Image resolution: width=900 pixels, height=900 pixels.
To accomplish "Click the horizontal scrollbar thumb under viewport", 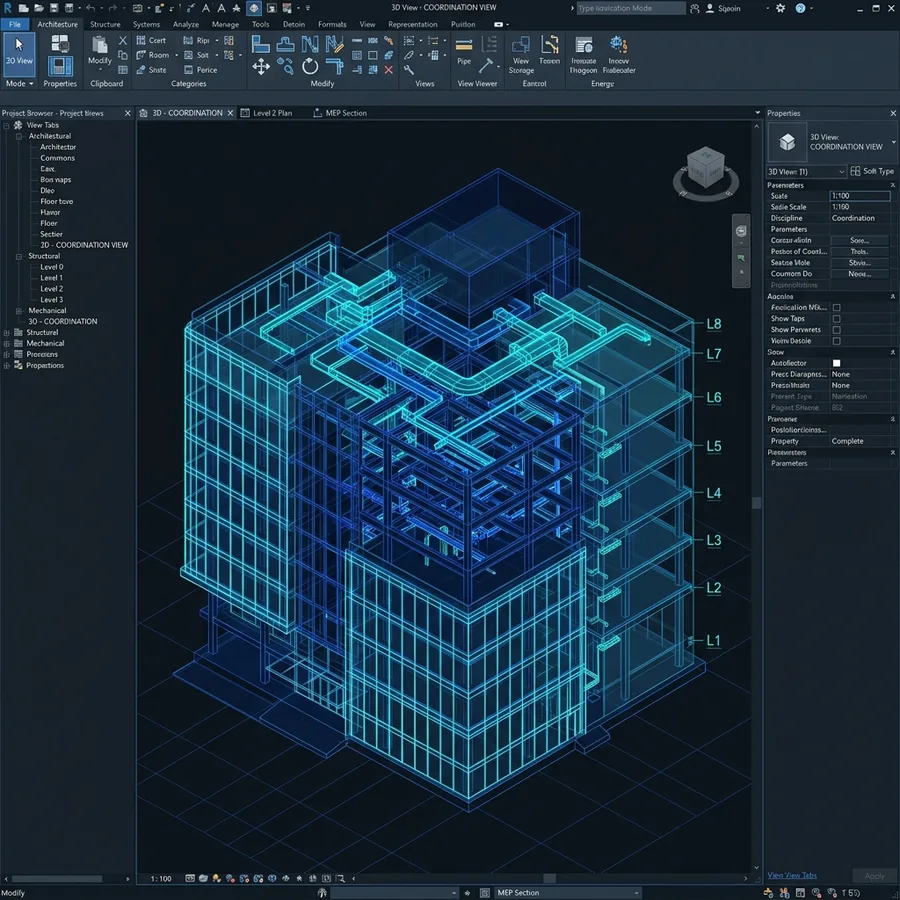I will tap(549, 879).
